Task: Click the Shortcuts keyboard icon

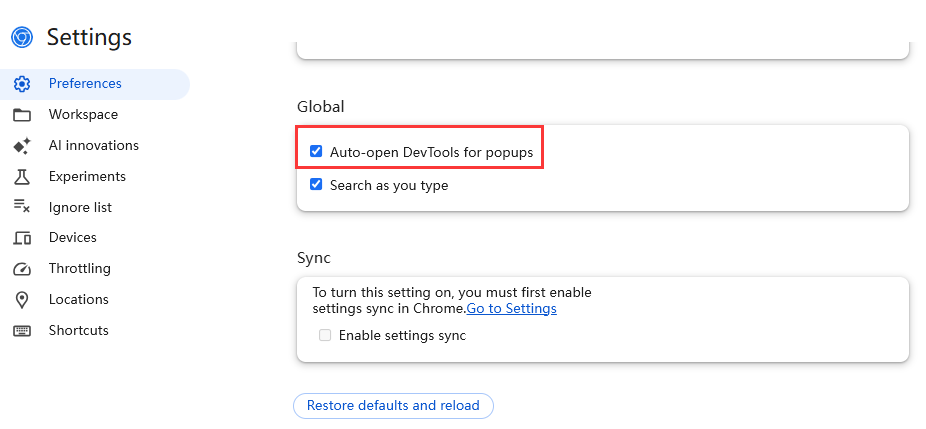Action: (22, 331)
